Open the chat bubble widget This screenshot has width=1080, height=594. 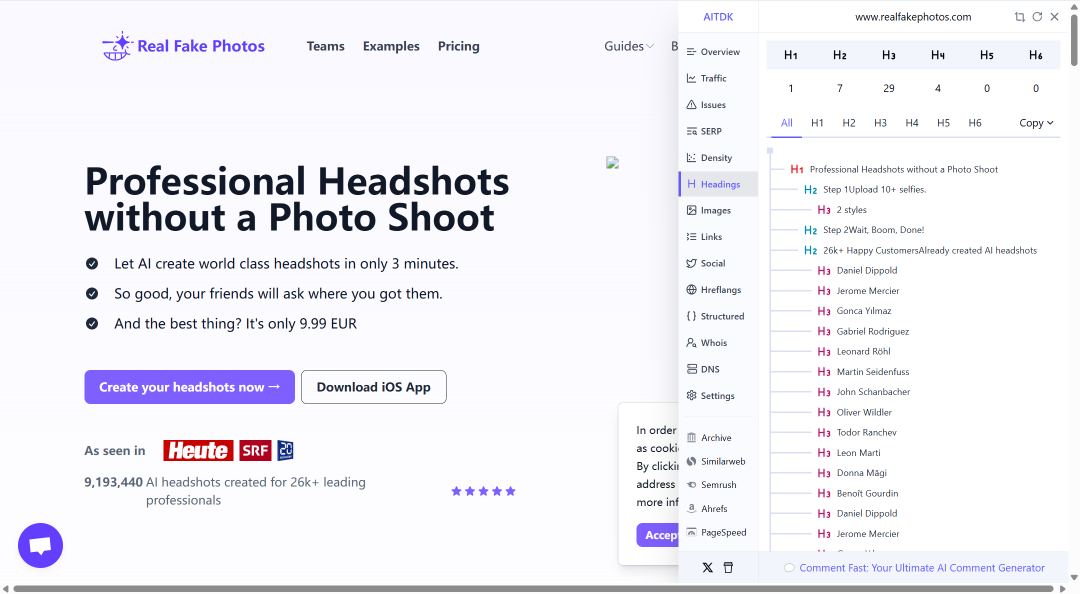[41, 545]
